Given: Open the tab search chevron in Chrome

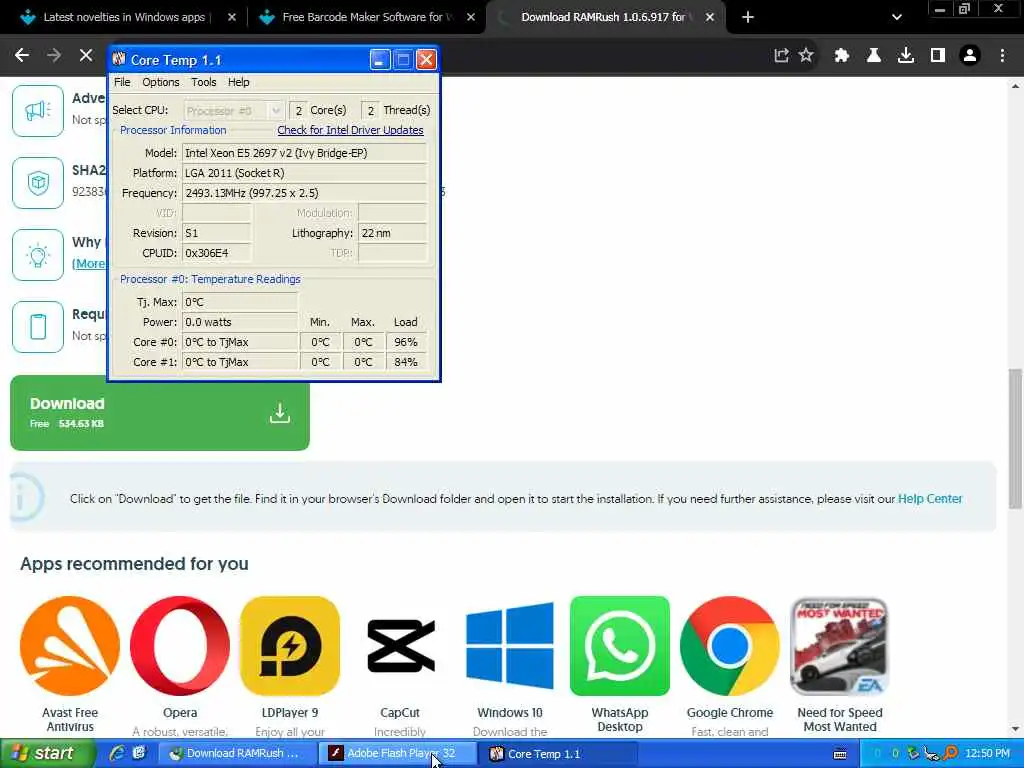Looking at the screenshot, I should (897, 18).
